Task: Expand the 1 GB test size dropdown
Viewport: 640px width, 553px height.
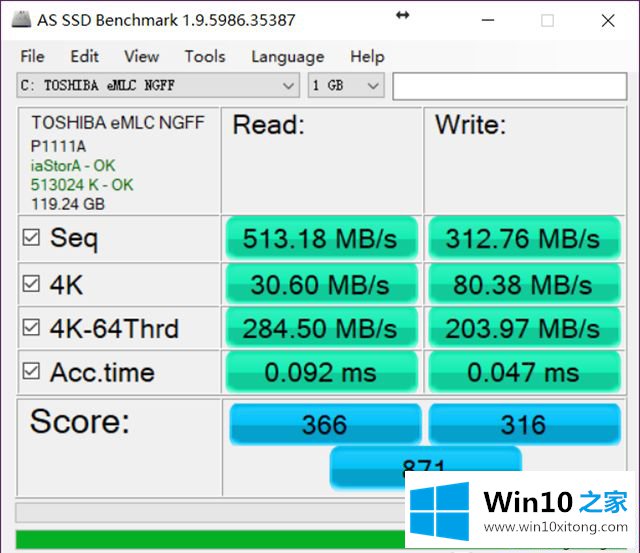Action: click(x=346, y=85)
